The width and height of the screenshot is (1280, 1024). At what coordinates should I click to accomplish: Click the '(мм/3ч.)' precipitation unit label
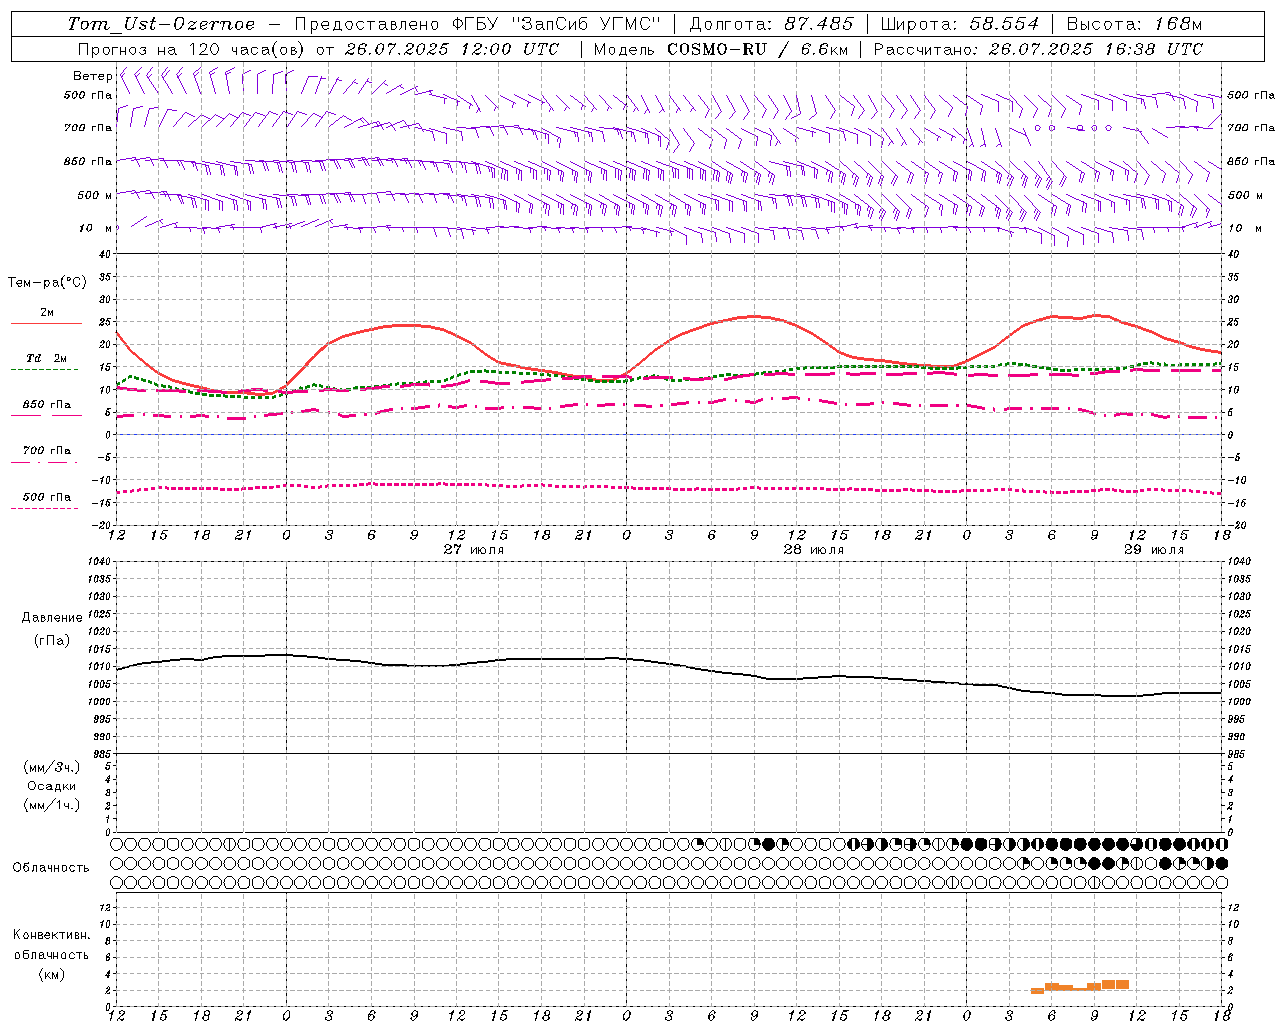tap(52, 768)
